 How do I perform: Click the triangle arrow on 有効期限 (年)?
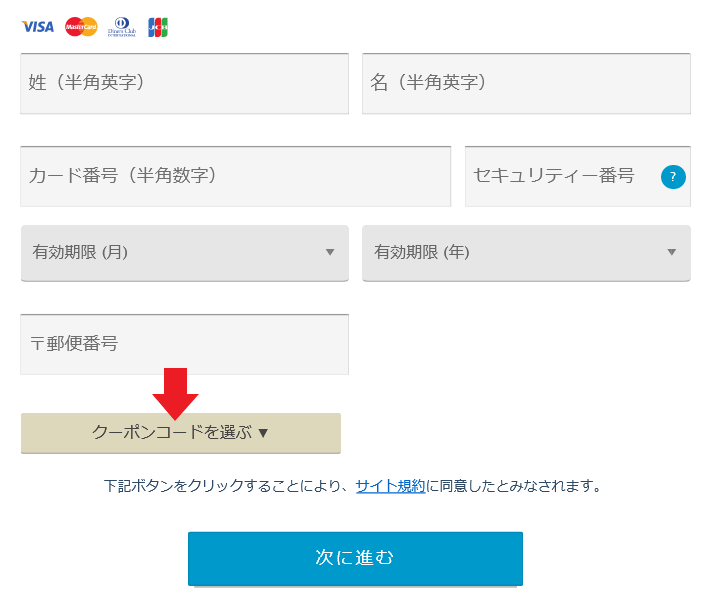[x=672, y=252]
